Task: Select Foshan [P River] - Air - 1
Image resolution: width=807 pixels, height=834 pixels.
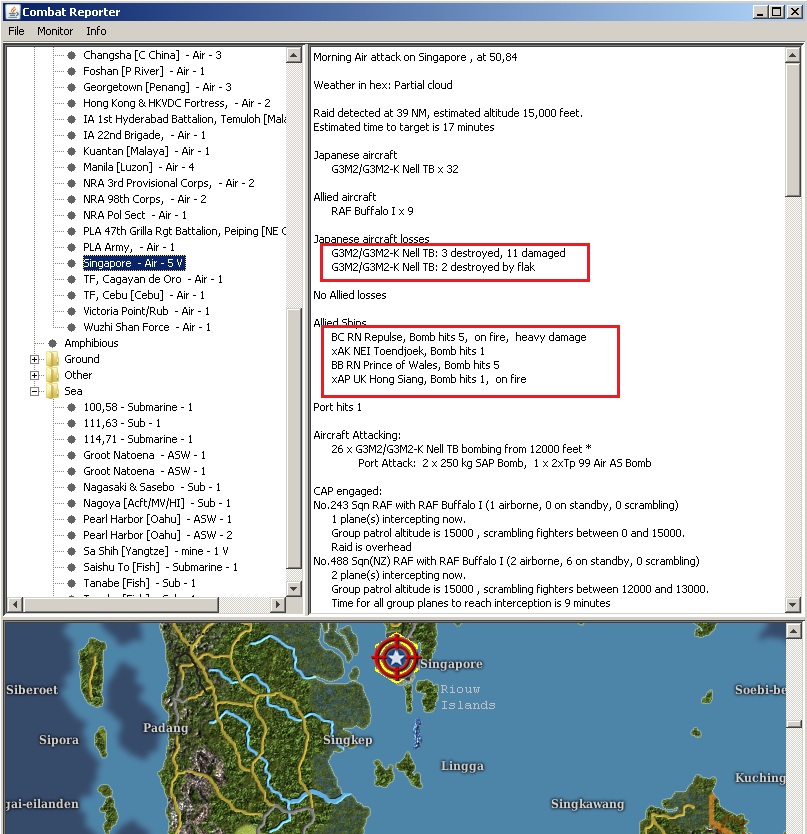Action: [144, 71]
